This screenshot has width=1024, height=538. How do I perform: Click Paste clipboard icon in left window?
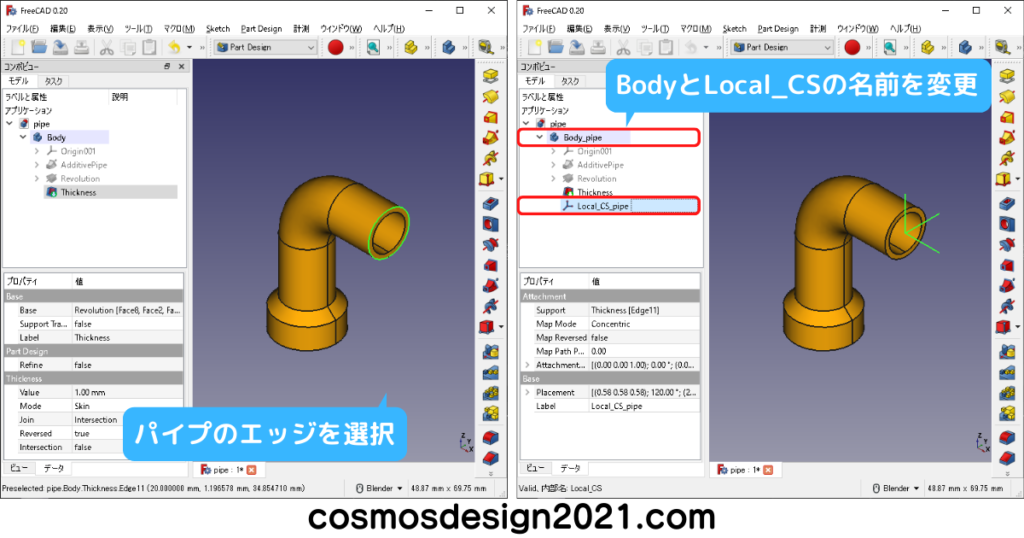click(150, 47)
